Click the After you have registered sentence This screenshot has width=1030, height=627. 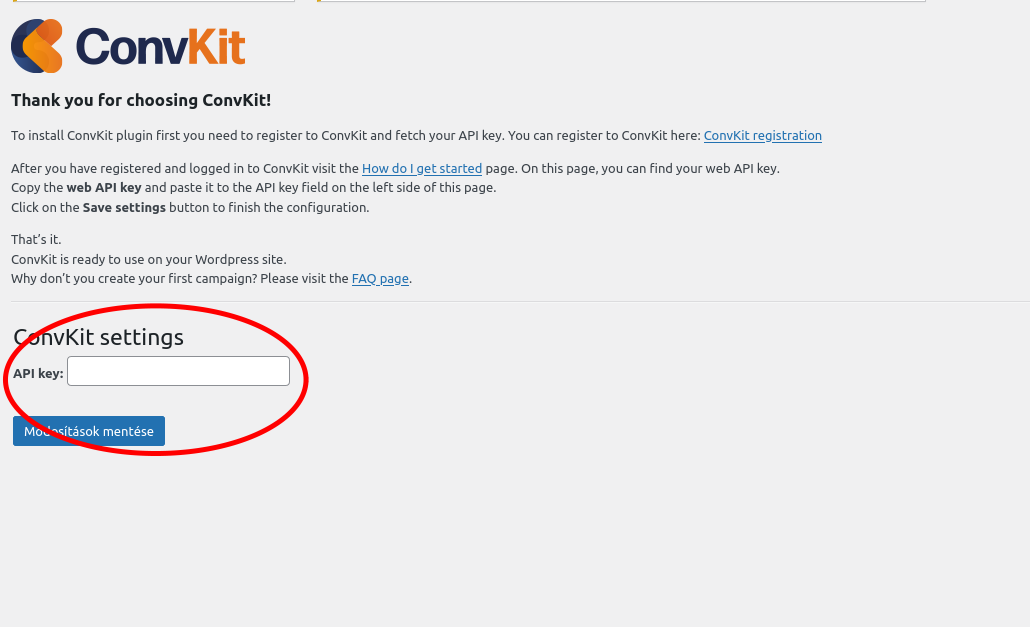coord(180,169)
